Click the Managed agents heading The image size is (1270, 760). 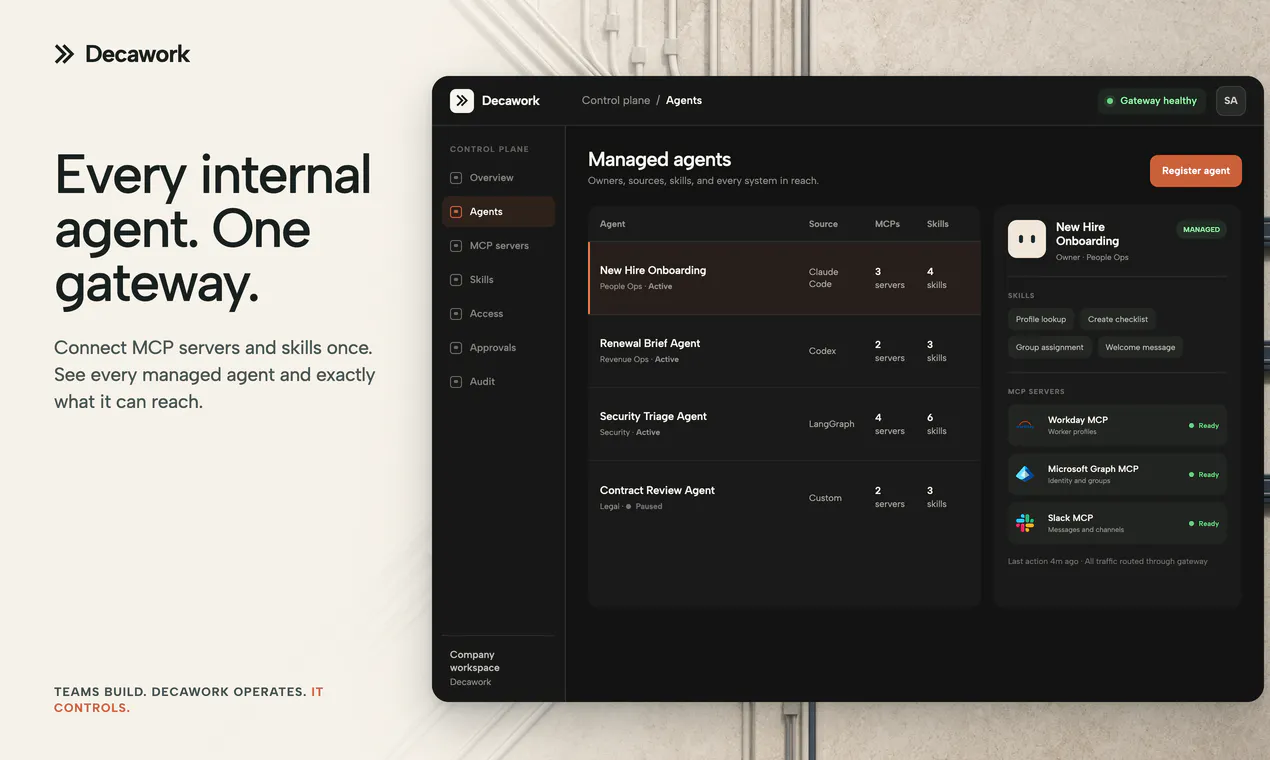point(659,159)
